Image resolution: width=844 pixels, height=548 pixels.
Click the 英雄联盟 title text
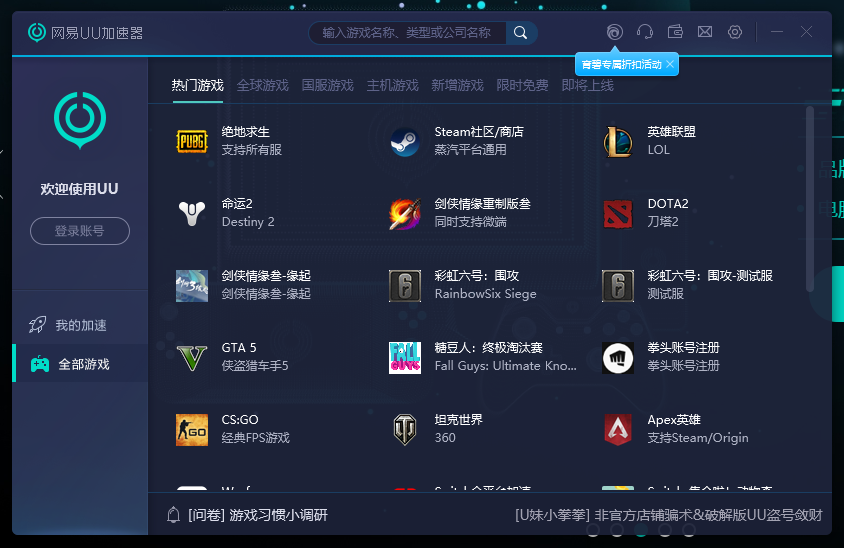click(x=671, y=132)
